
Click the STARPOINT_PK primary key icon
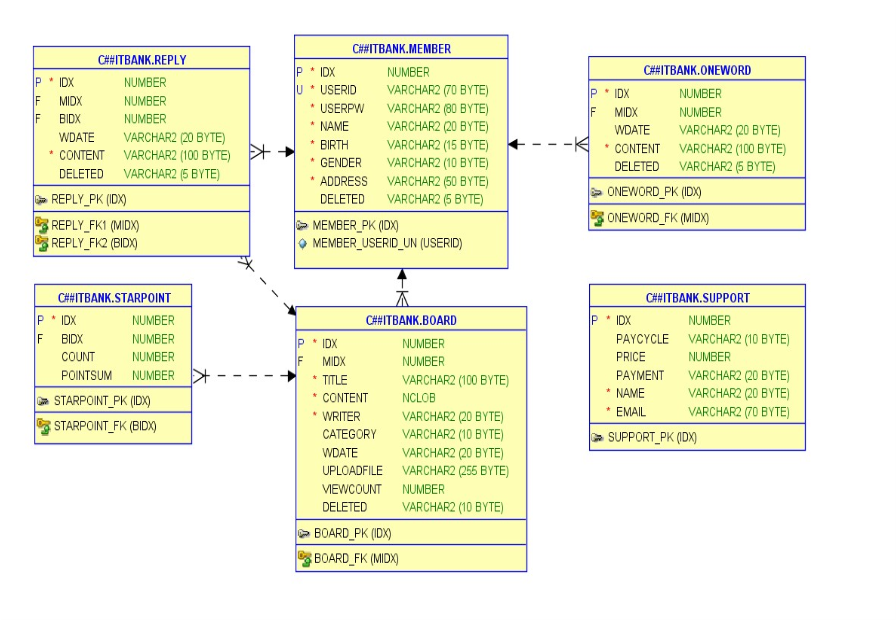point(43,401)
